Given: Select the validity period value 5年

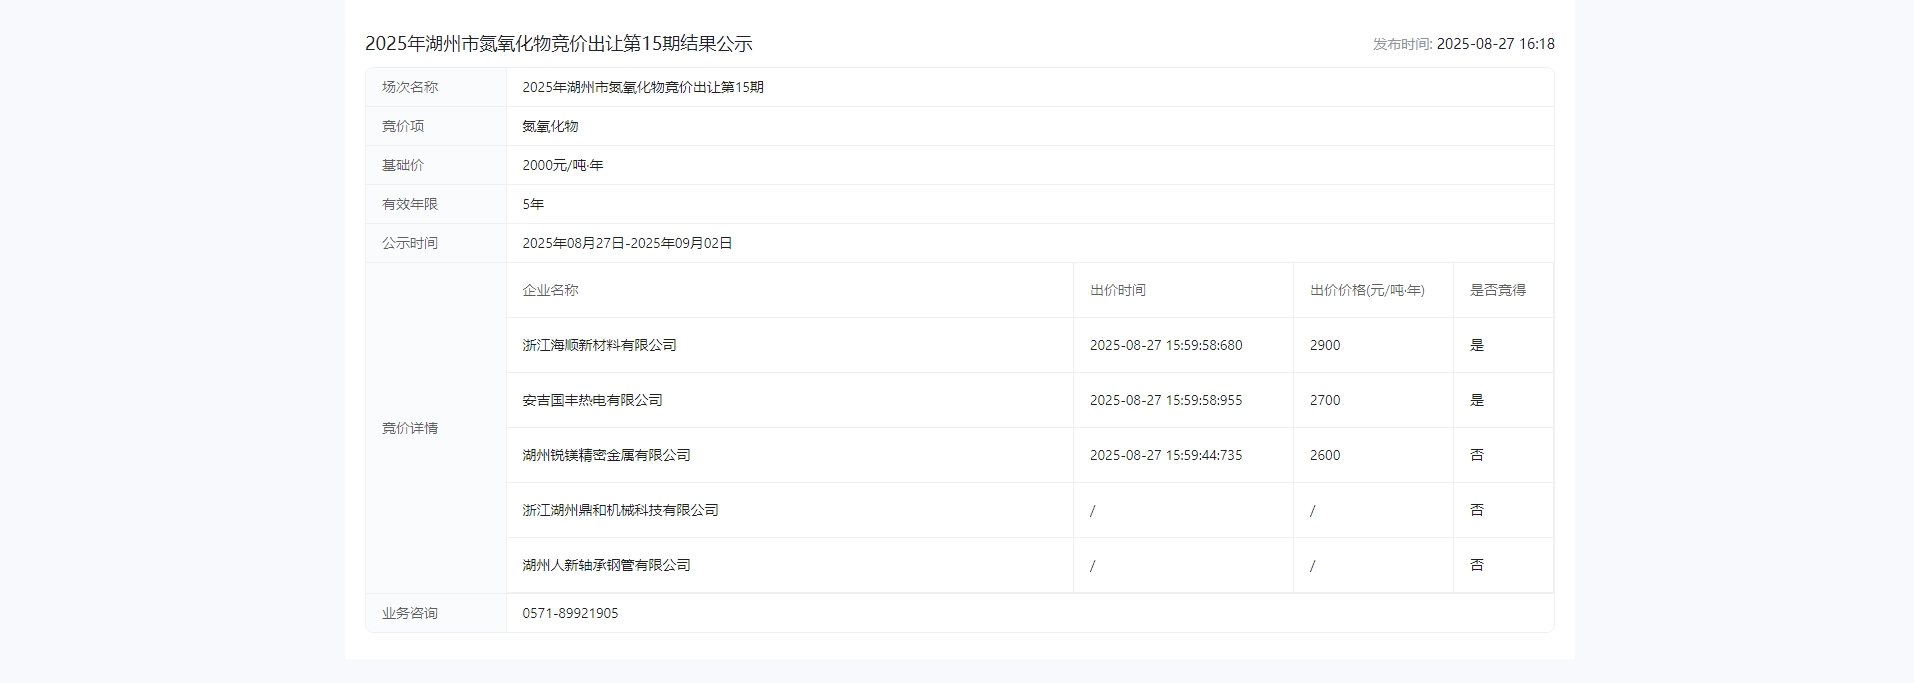Looking at the screenshot, I should tap(533, 204).
